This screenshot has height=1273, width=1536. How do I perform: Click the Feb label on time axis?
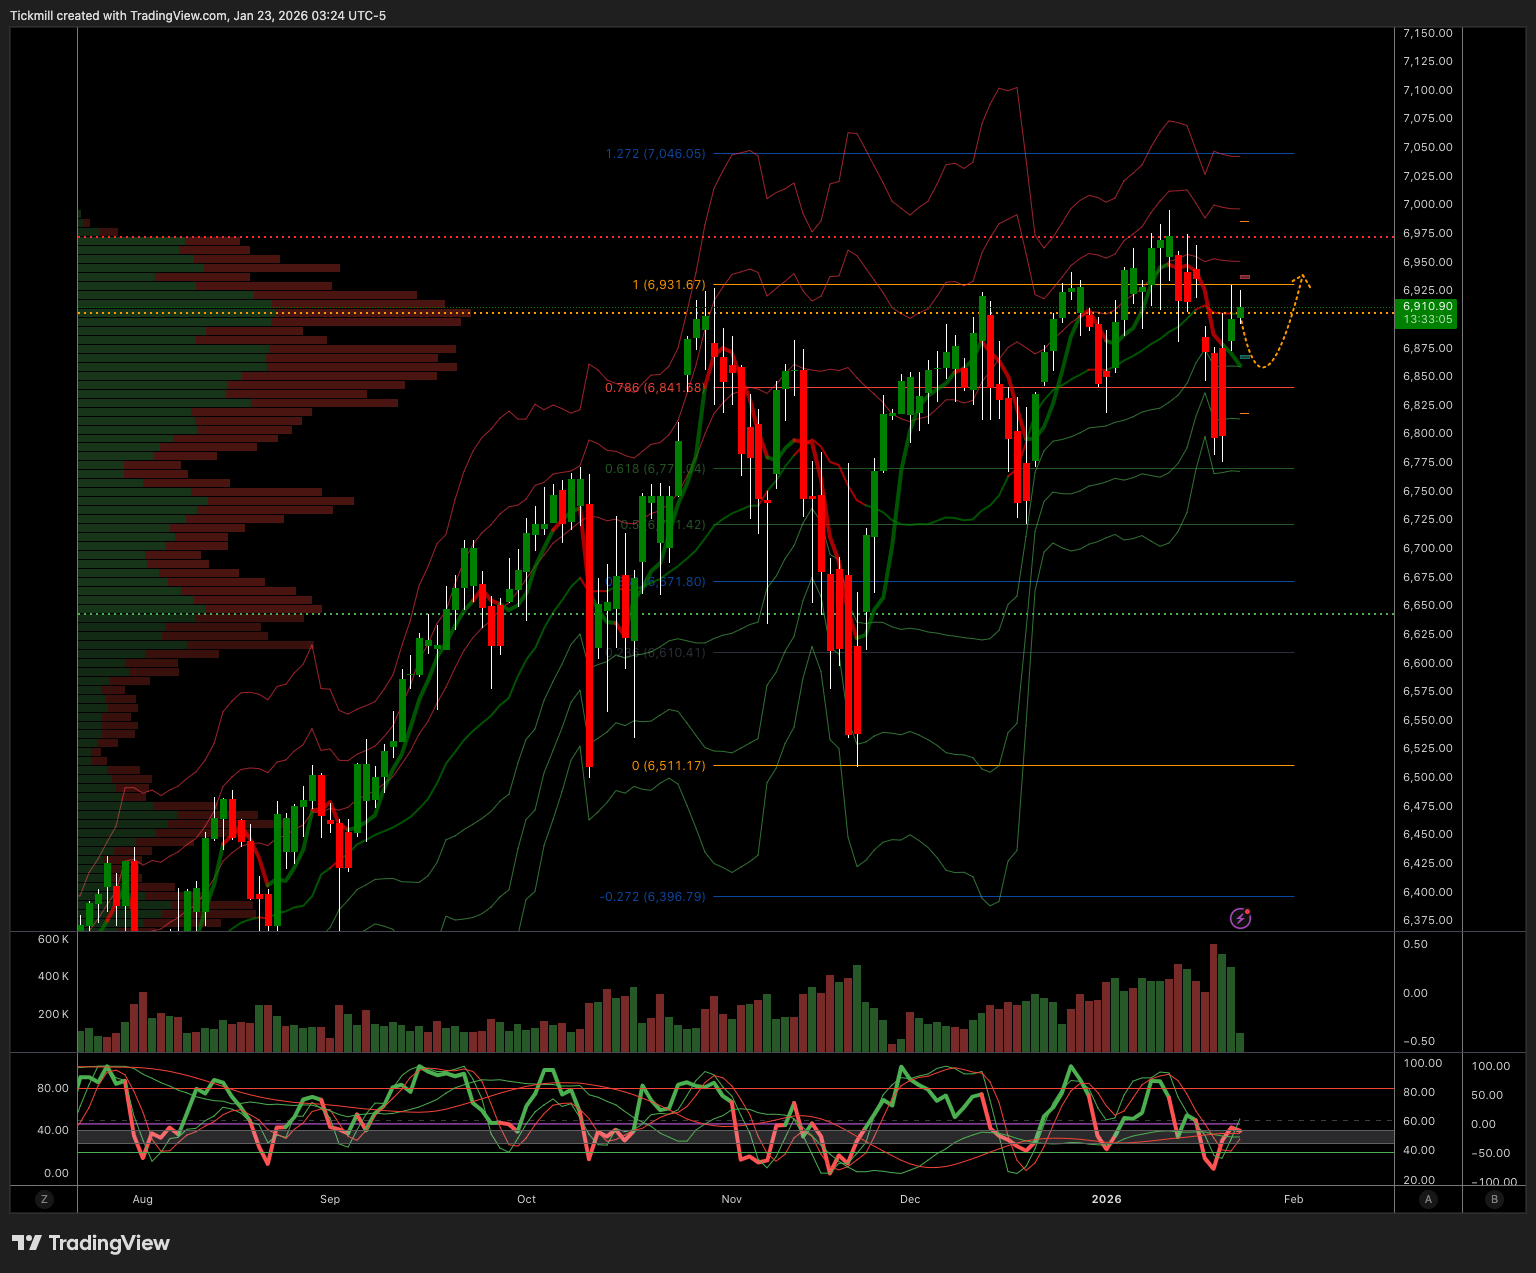1293,1199
